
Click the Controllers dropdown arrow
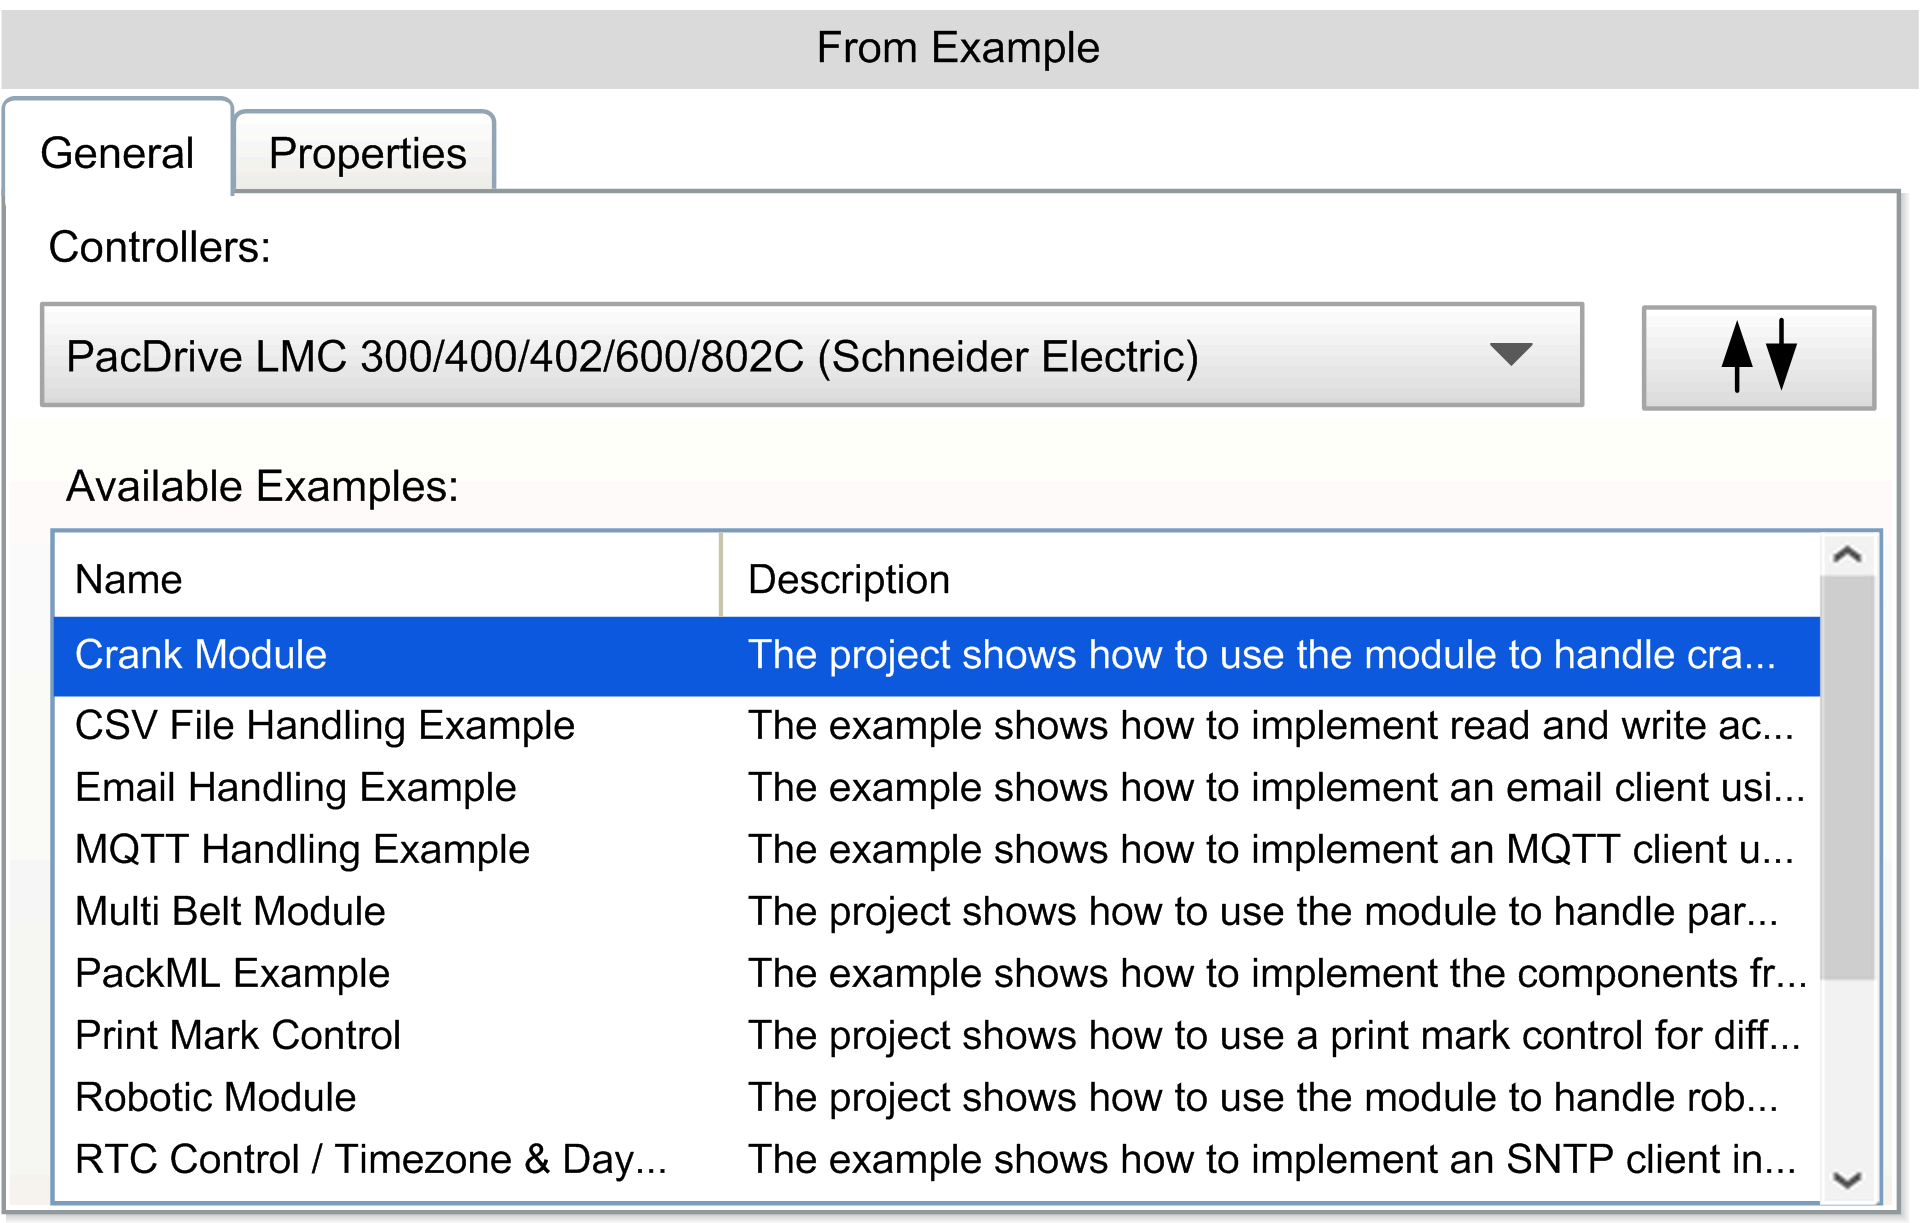(1509, 355)
